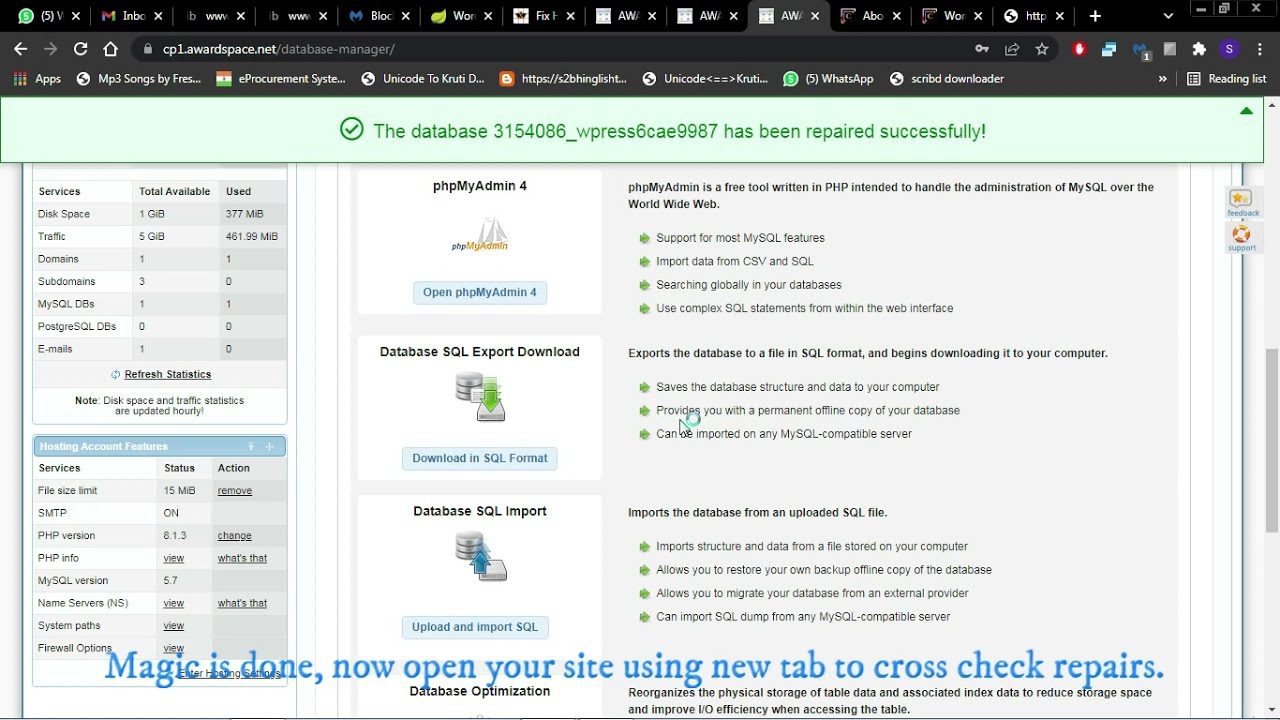Expand more bookmarks chevron

pos(1162,79)
